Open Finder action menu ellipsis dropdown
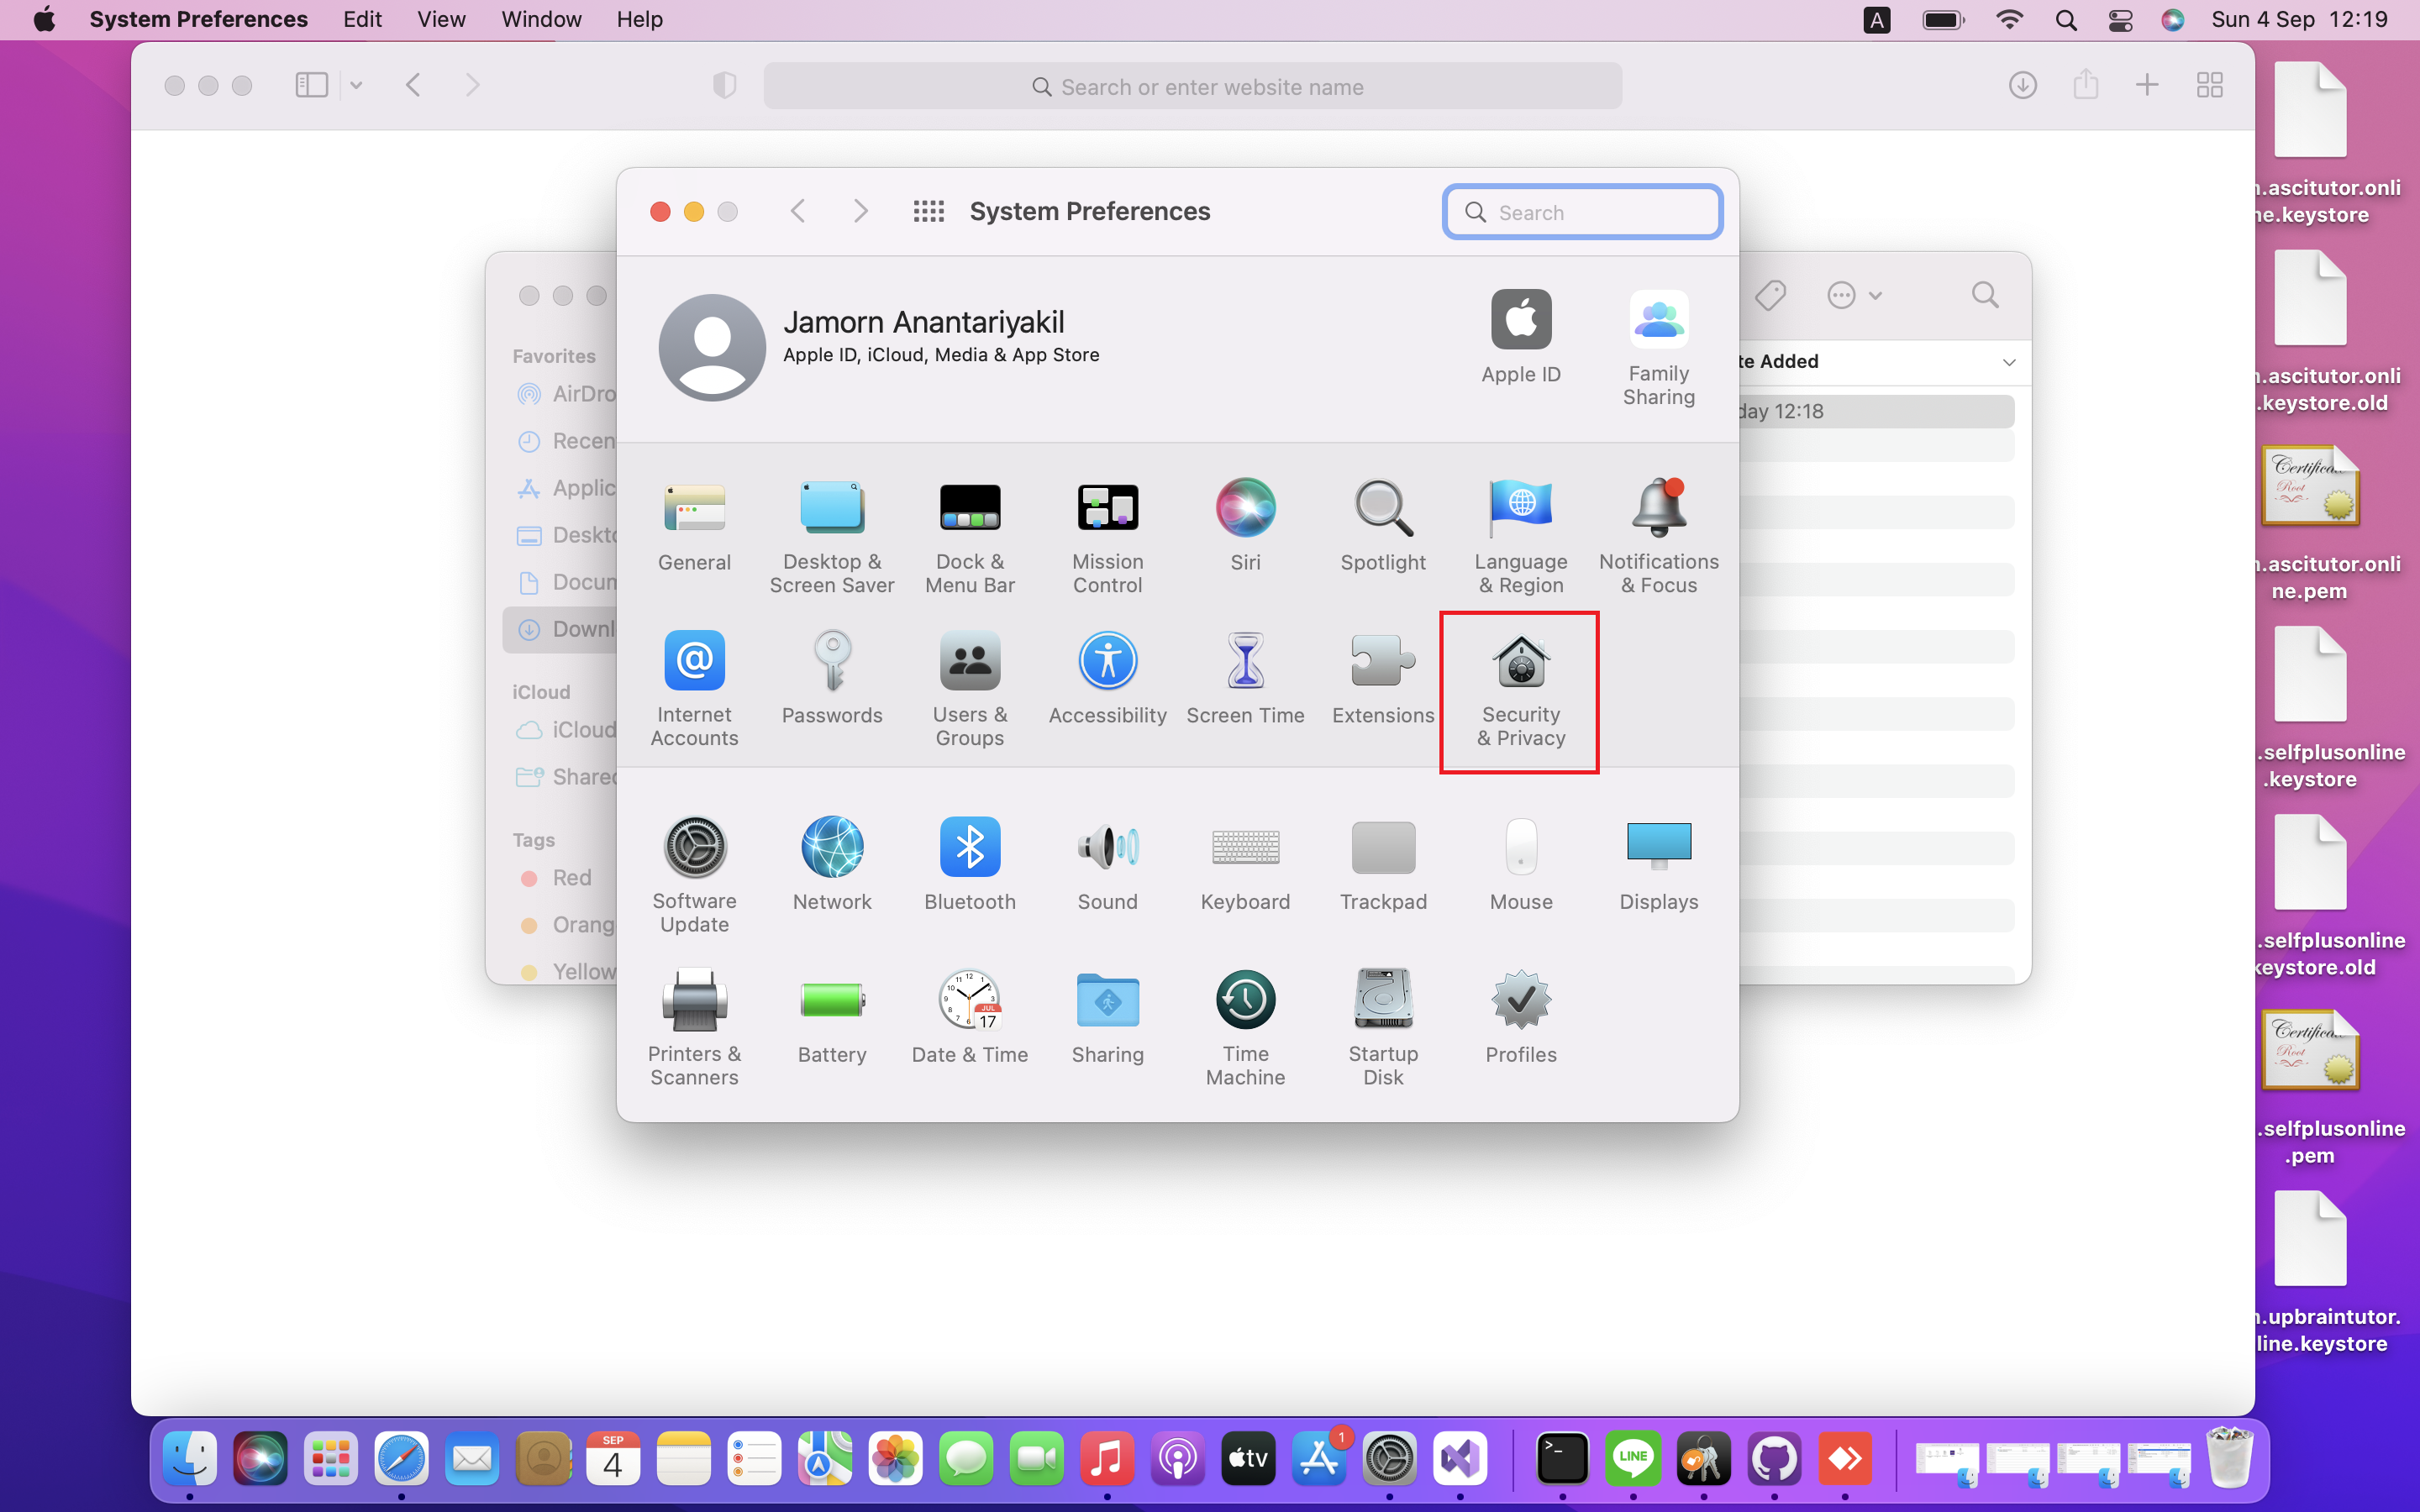 (1855, 295)
